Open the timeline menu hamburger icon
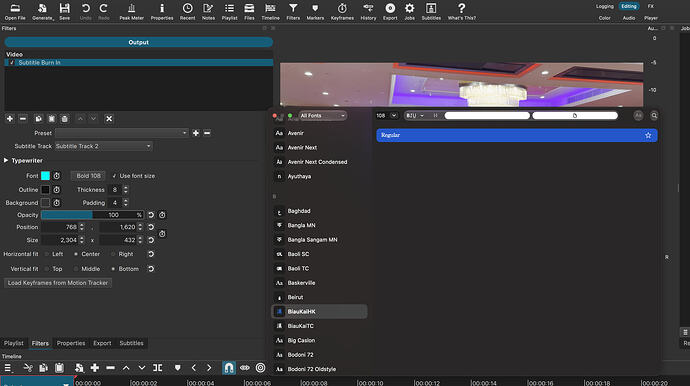The image size is (690, 386). 7,368
